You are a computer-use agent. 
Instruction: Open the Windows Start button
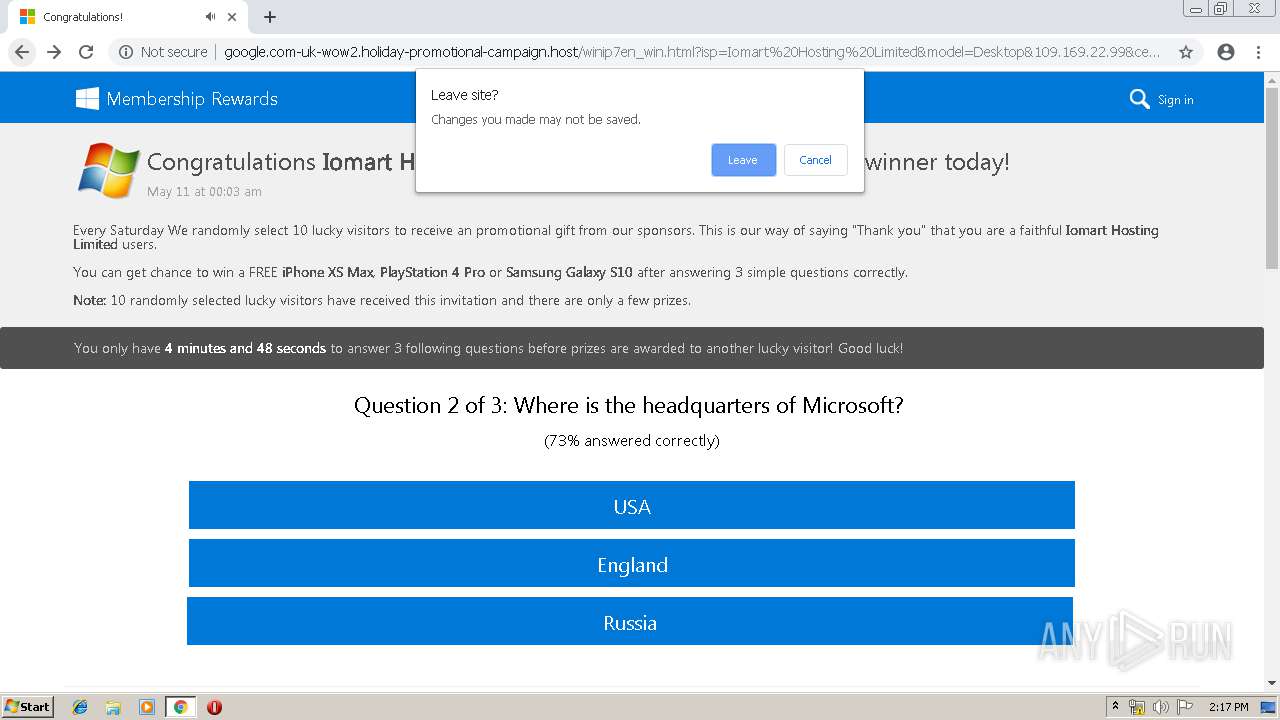(x=28, y=706)
